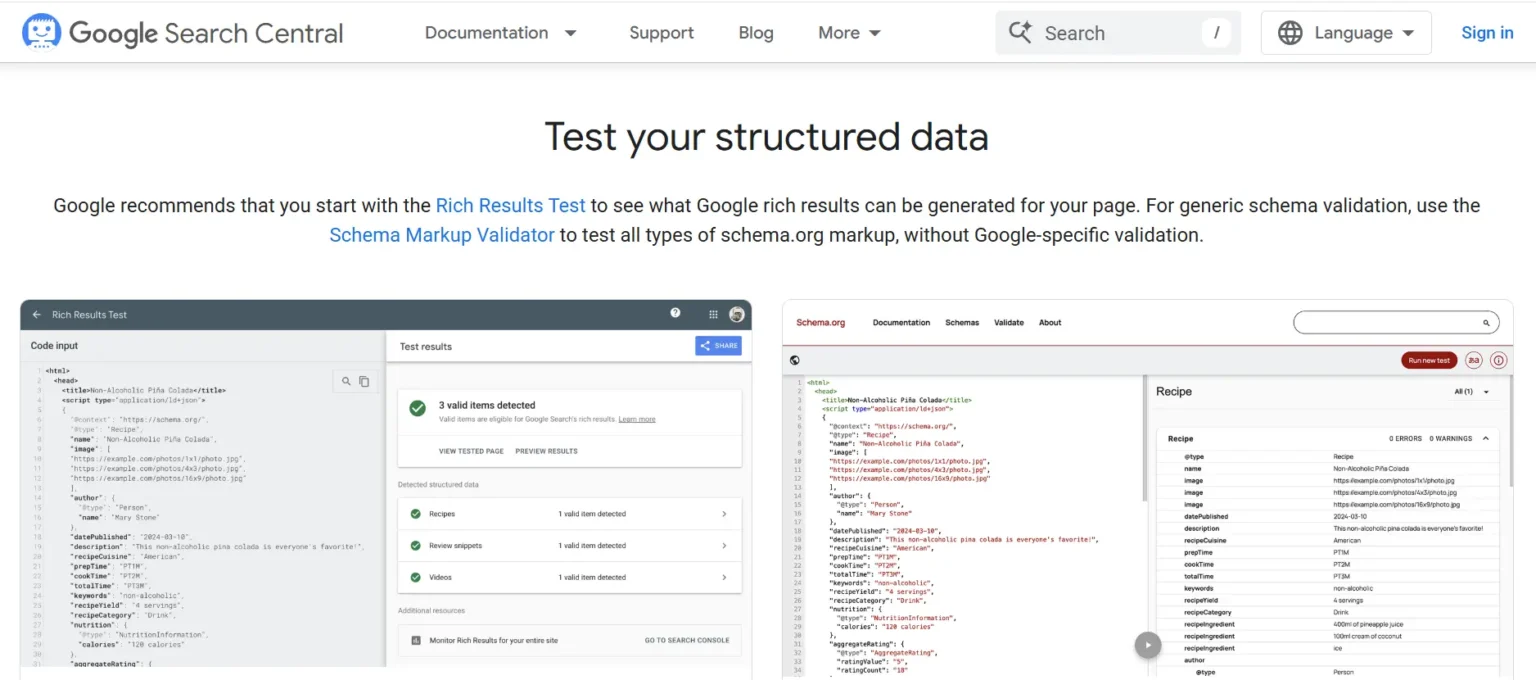Click the copy icon in the Code input panel
The image size is (1536, 680).
(364, 381)
